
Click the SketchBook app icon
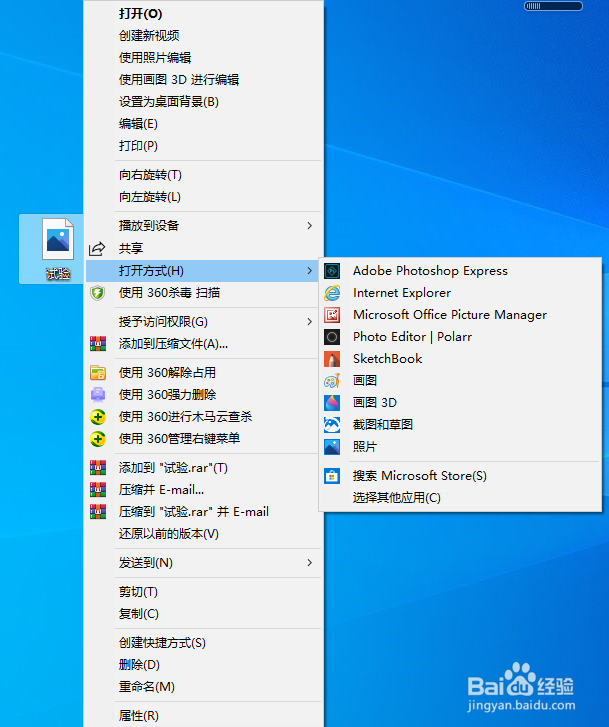(332, 359)
